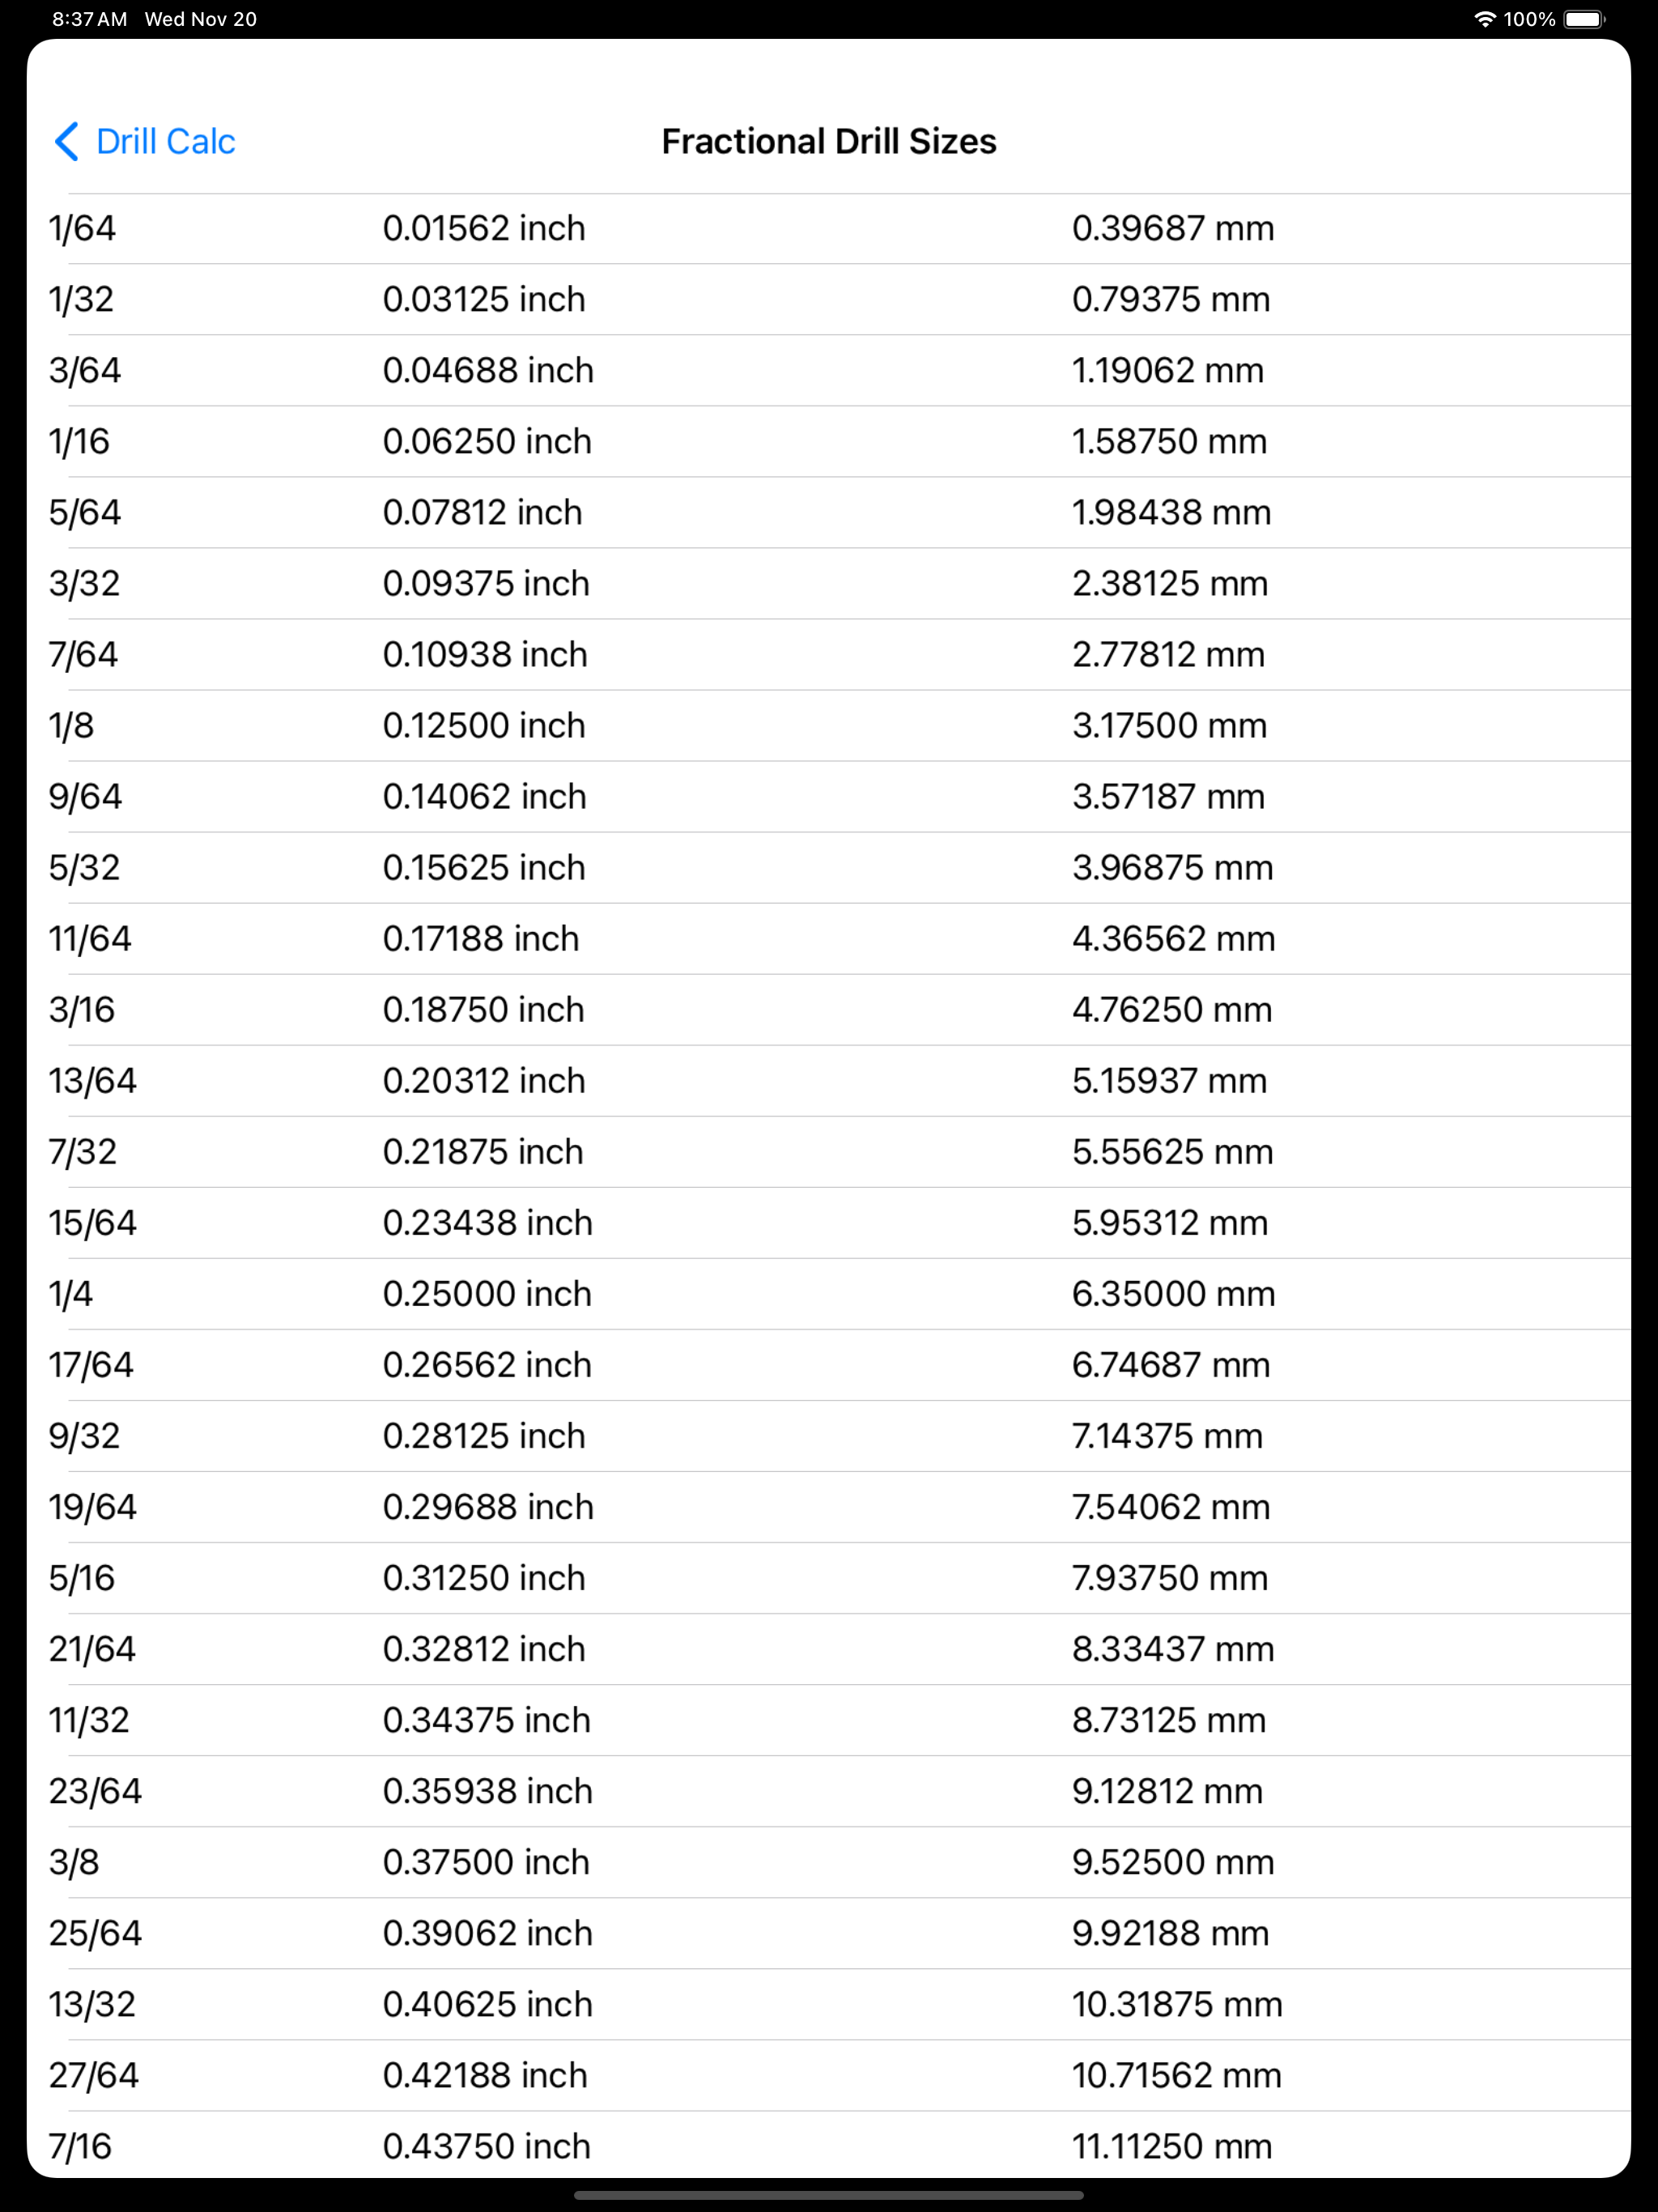Tap the 6.35000 mm value

pos(1173,1294)
